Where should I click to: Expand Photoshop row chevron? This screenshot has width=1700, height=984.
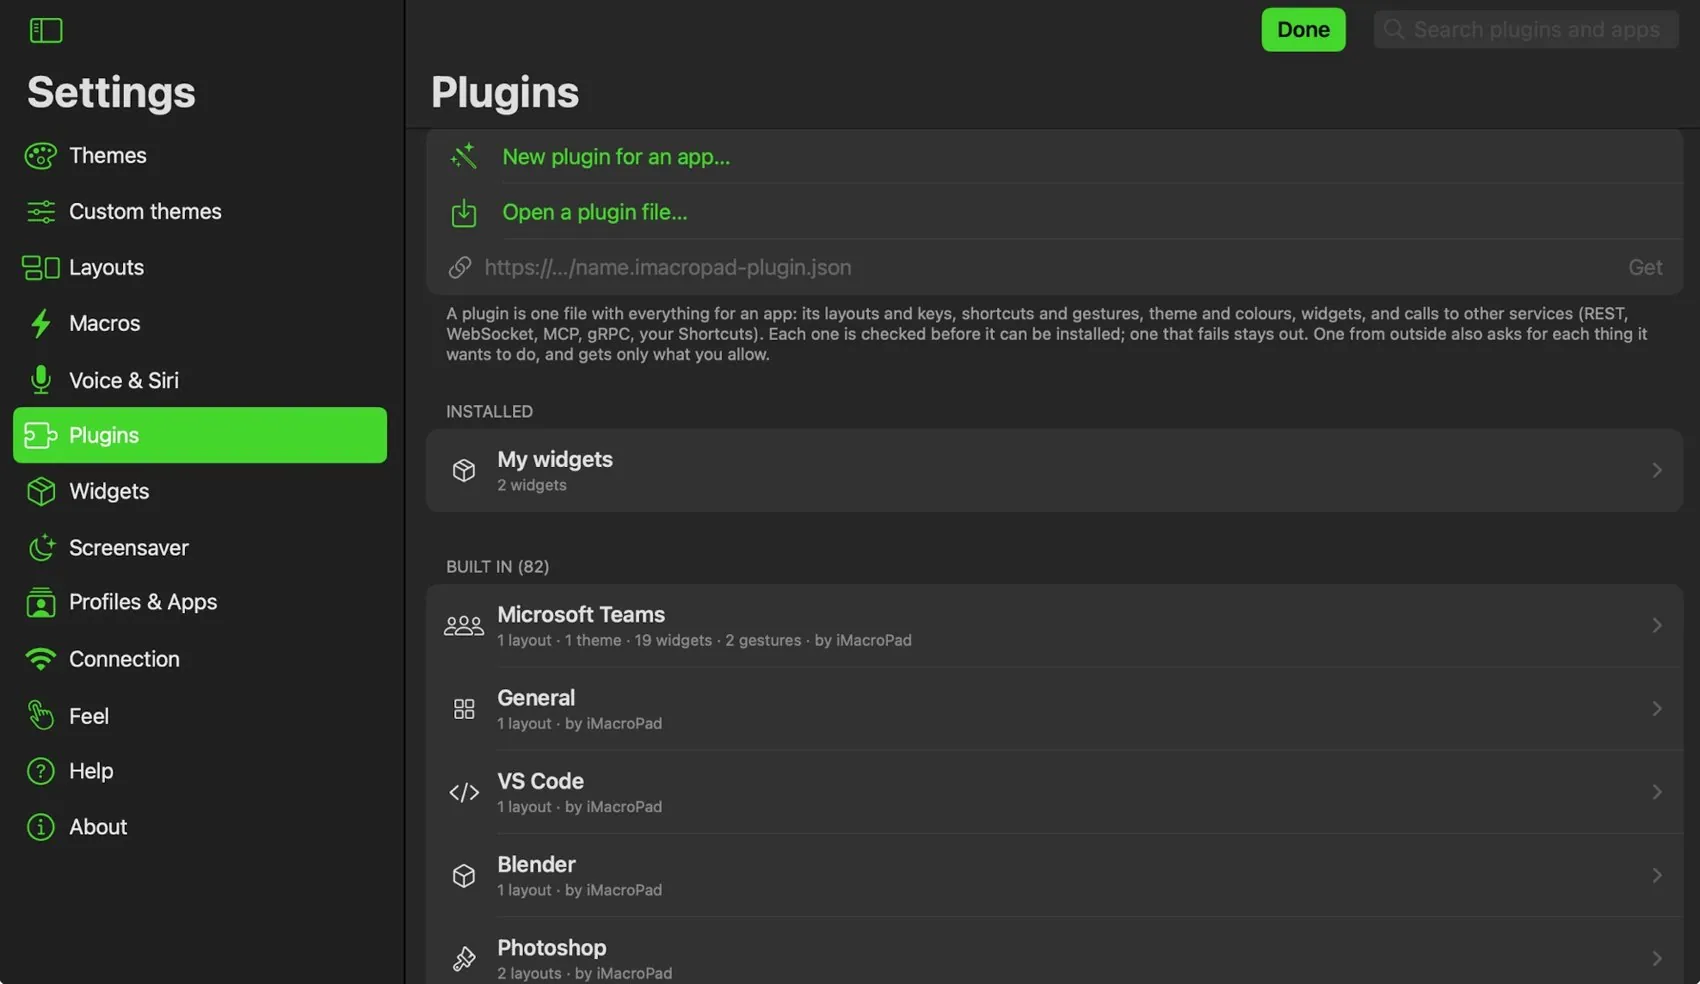pos(1657,959)
